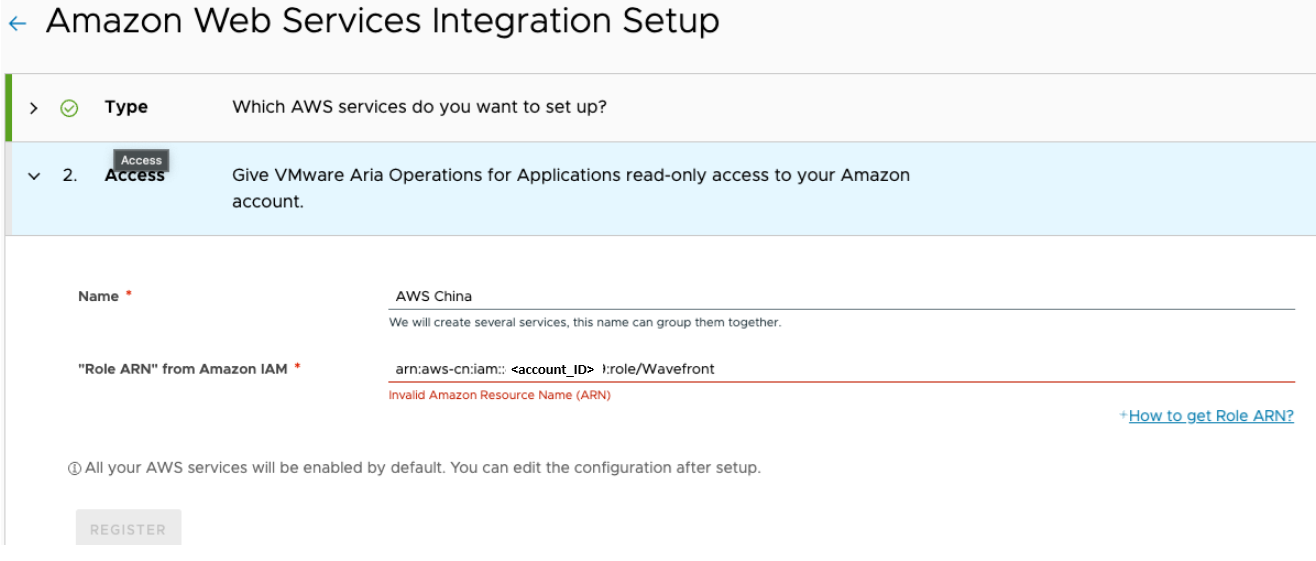Select the Access step heading

(134, 176)
